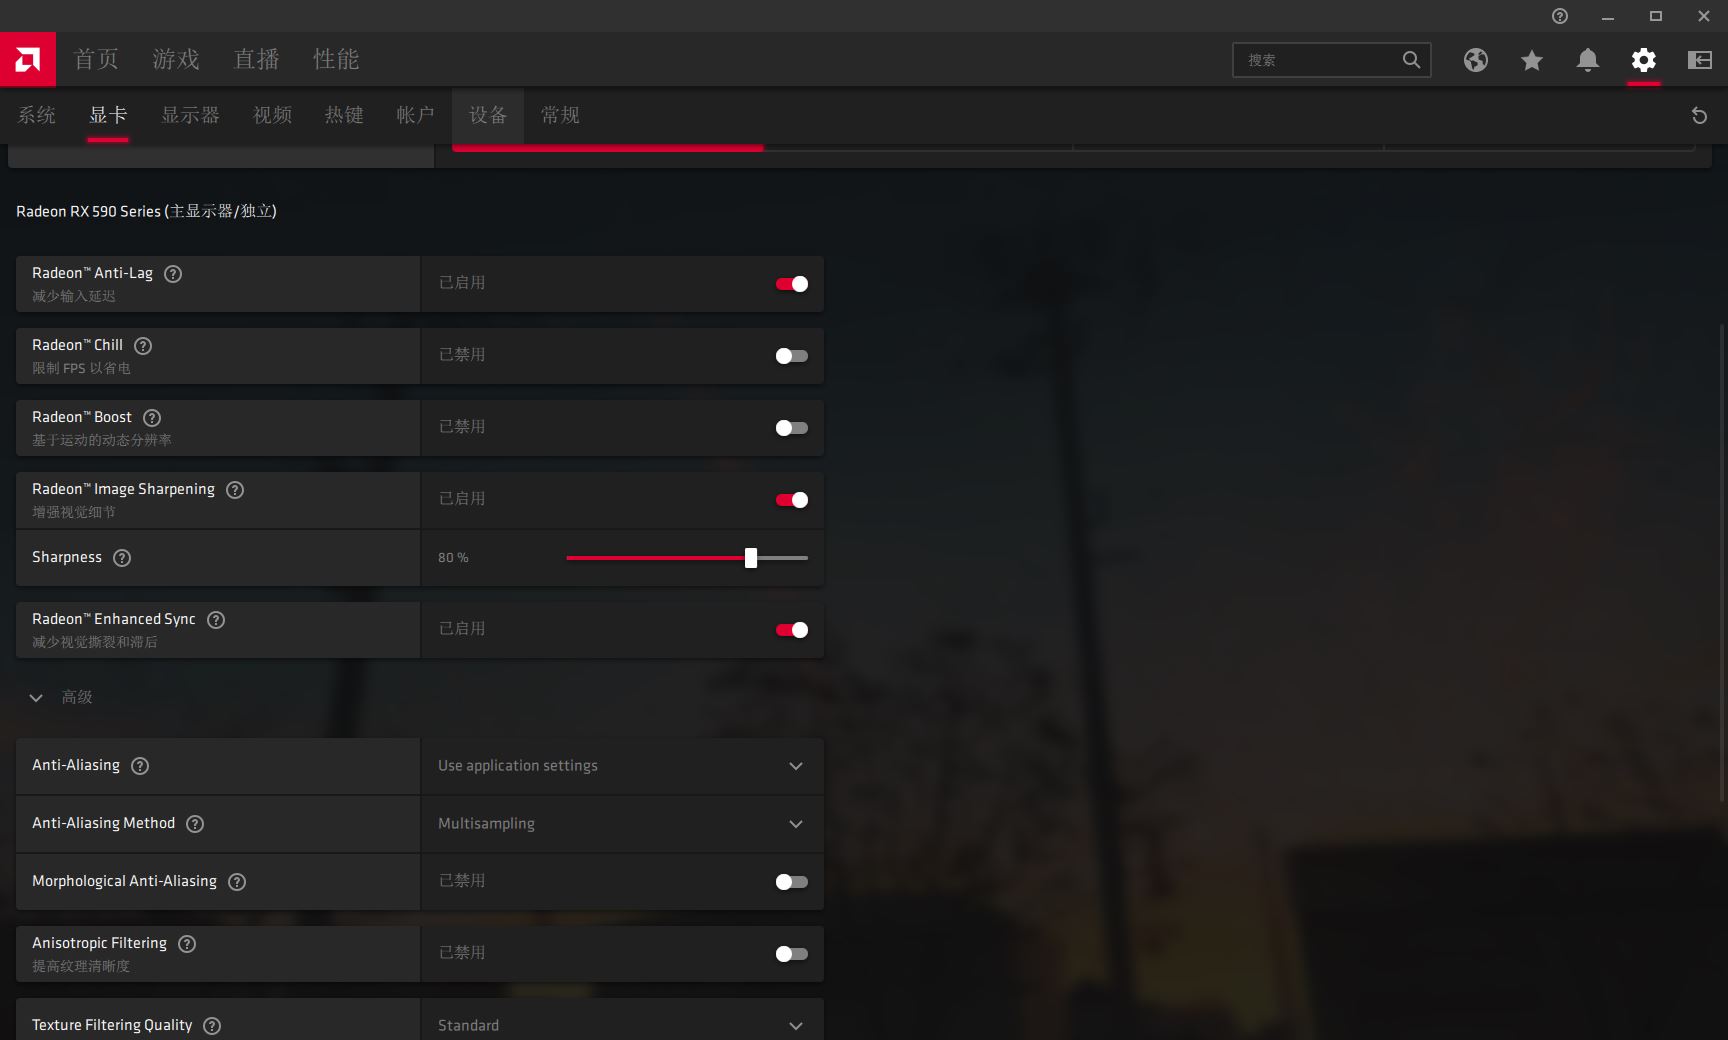Click the 已启用 status in Anti-Lag row
This screenshot has height=1040, width=1728.
click(x=462, y=283)
